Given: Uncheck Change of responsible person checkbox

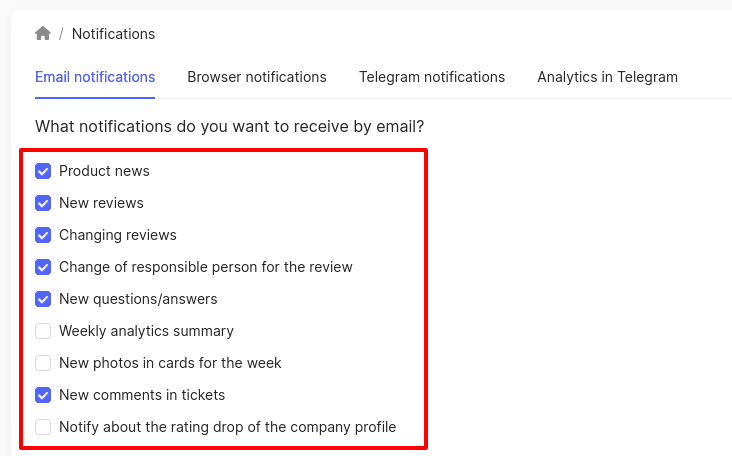Looking at the screenshot, I should tap(43, 267).
